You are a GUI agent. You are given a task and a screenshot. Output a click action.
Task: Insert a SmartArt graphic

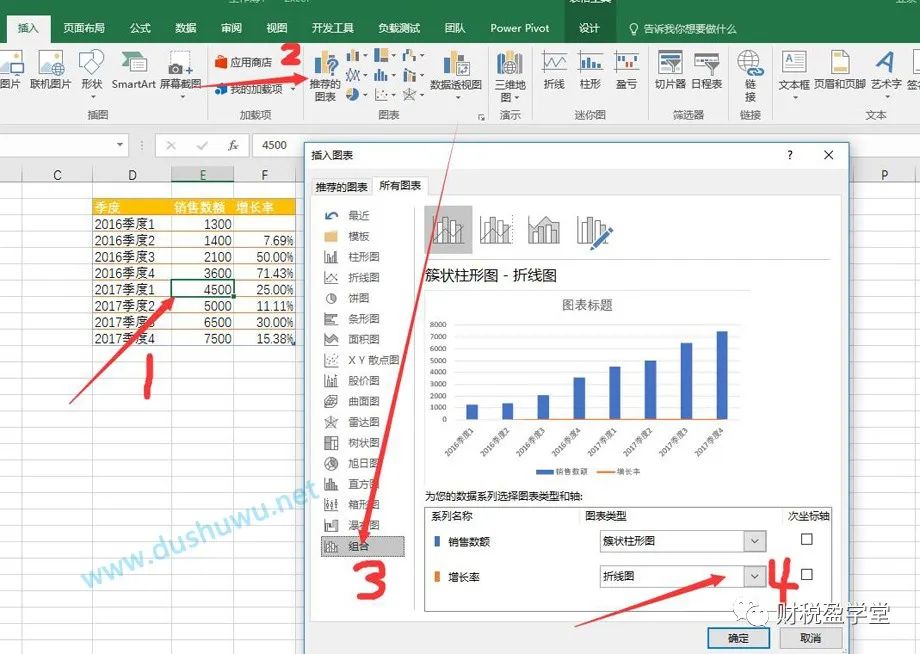(134, 70)
